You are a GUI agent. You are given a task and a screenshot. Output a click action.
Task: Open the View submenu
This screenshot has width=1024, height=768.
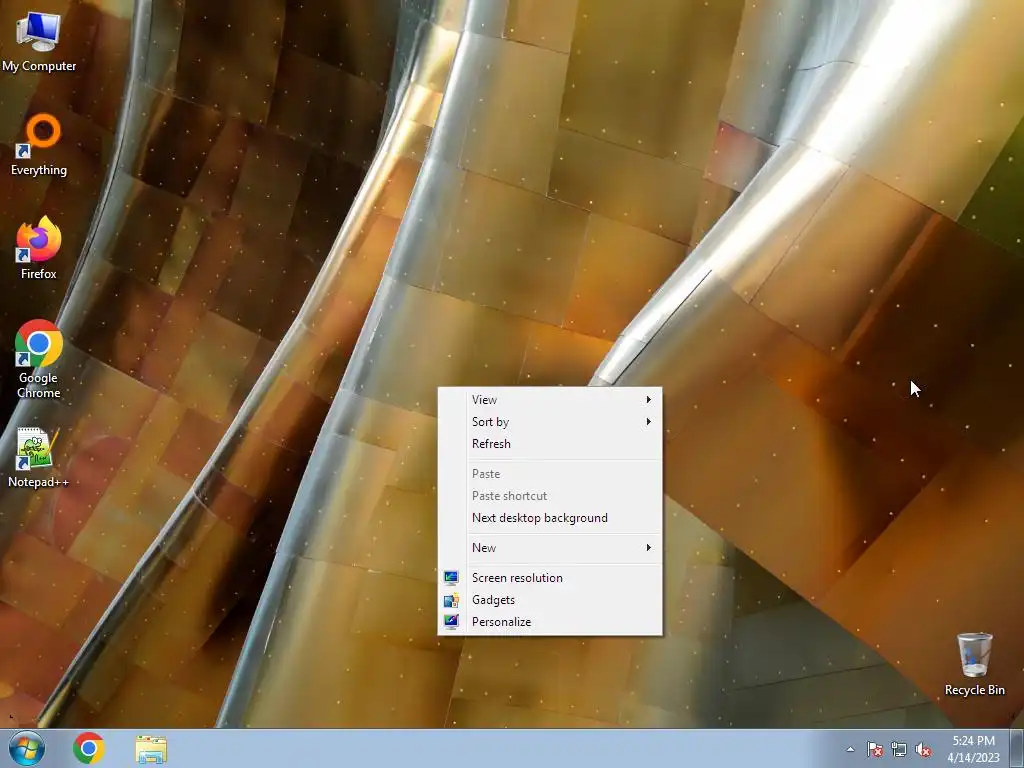point(550,400)
